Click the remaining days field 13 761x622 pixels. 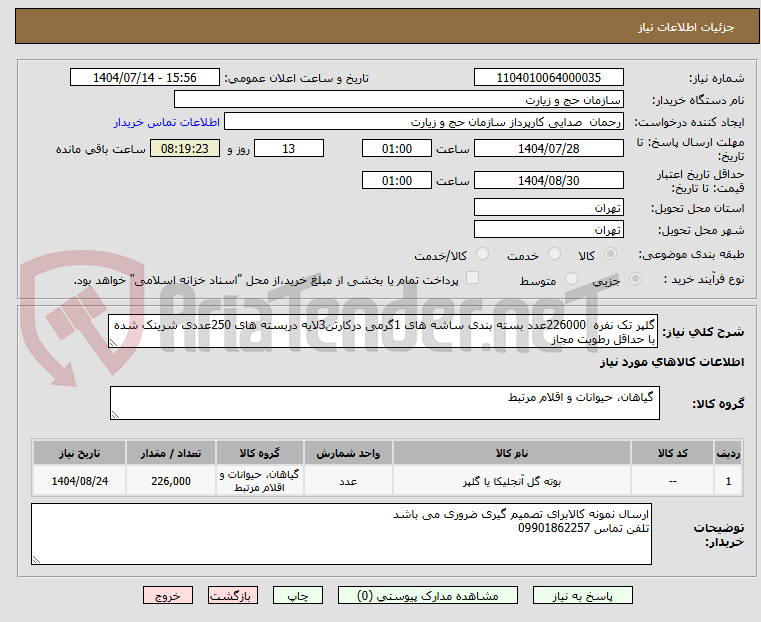tap(289, 148)
